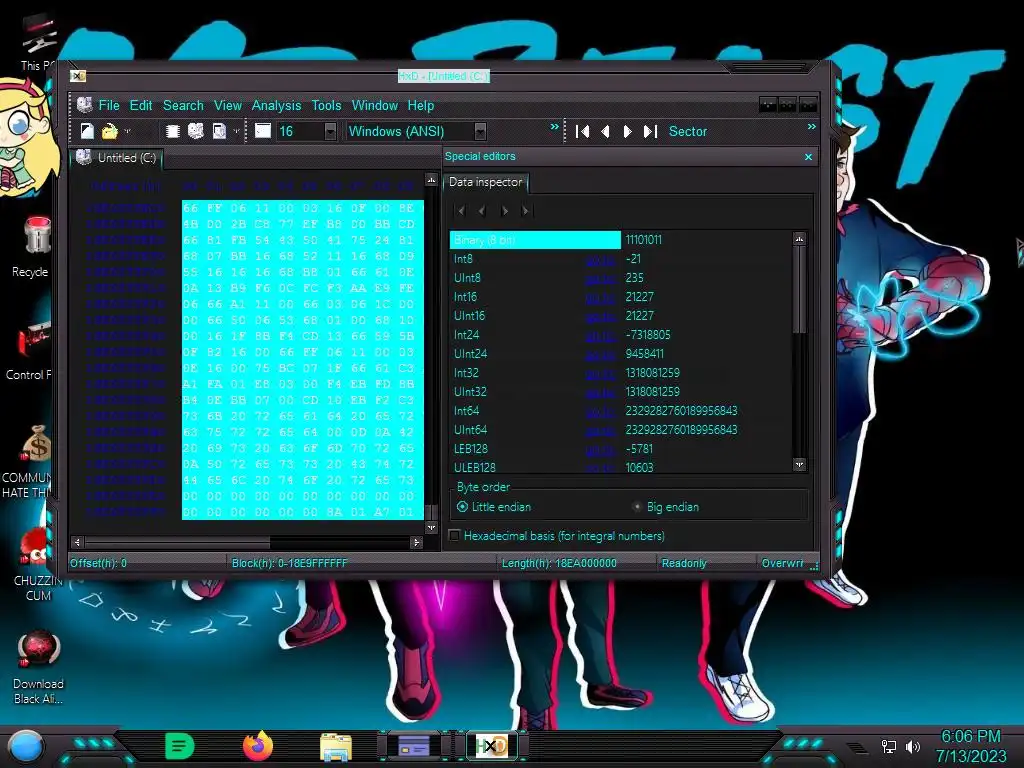Click the Start orb
Viewport: 1024px width, 768px height.
click(x=25, y=746)
